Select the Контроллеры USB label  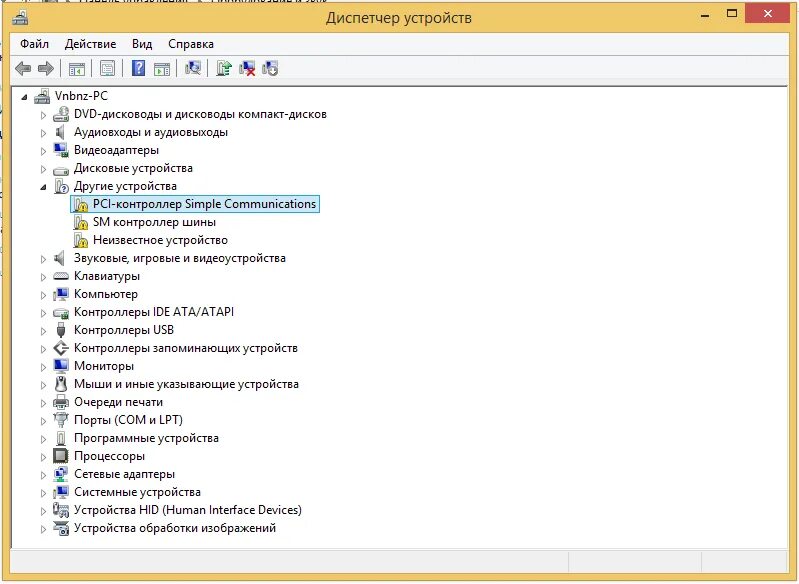pyautogui.click(x=123, y=330)
